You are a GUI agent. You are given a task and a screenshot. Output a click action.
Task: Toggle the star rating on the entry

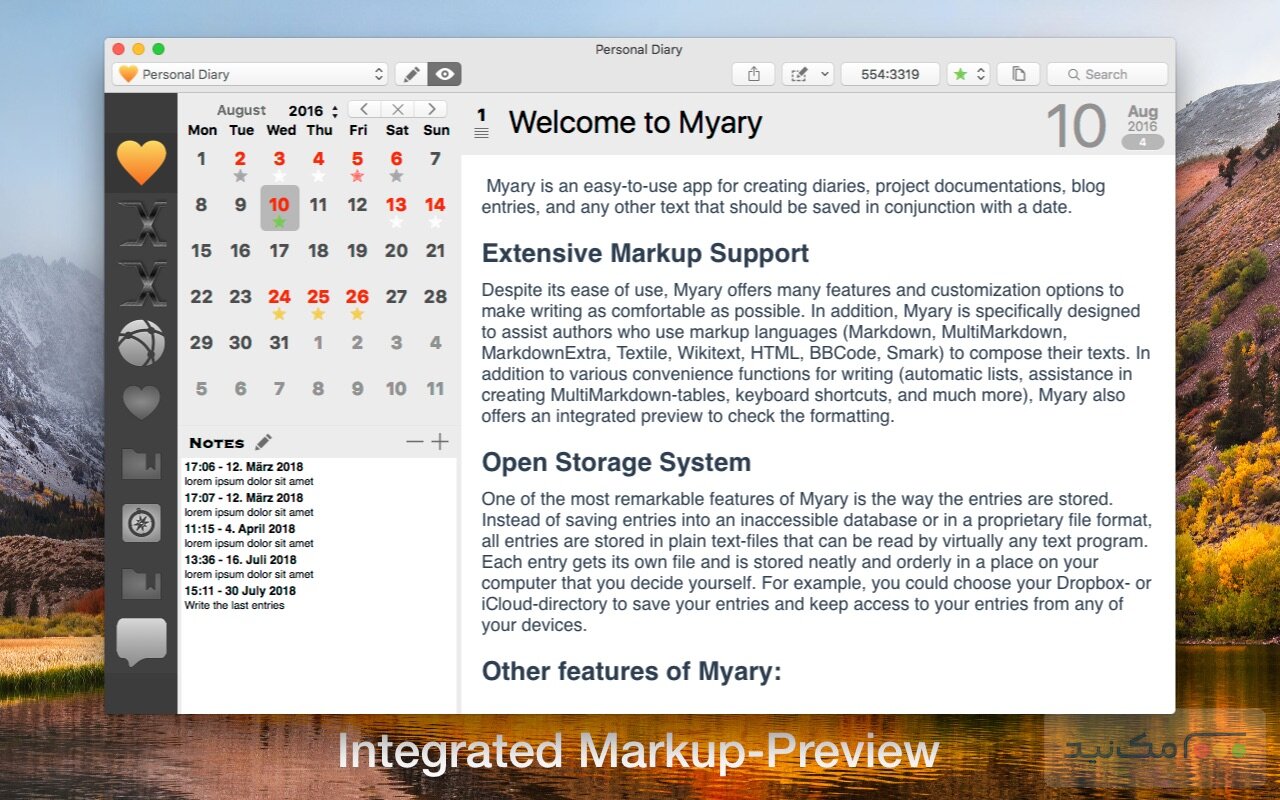(959, 73)
